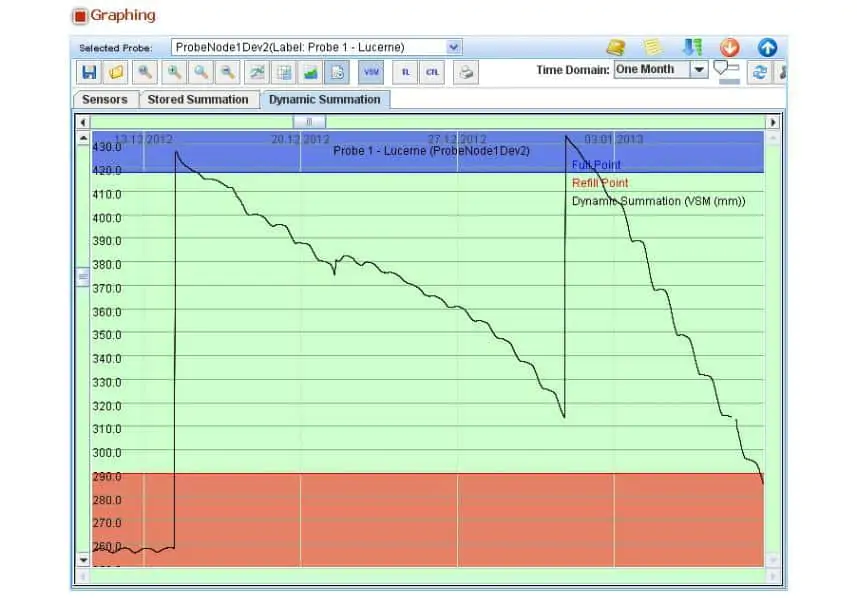
Task: Open the Selected Probe dropdown
Action: [x=452, y=46]
